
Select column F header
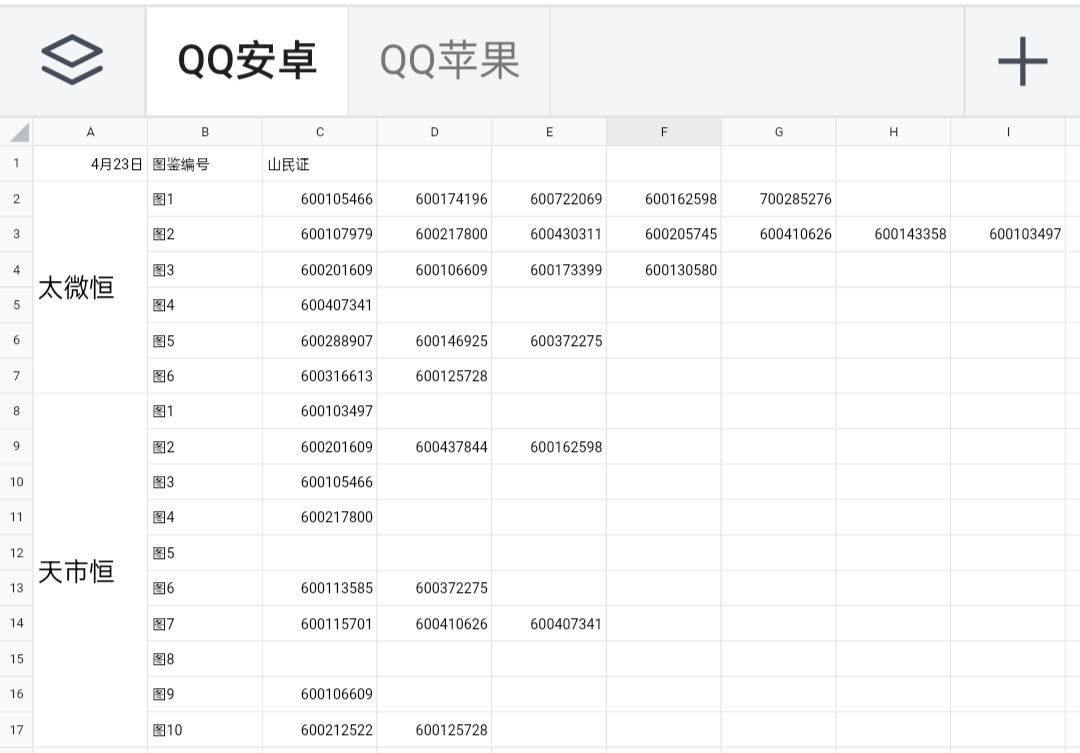(664, 132)
